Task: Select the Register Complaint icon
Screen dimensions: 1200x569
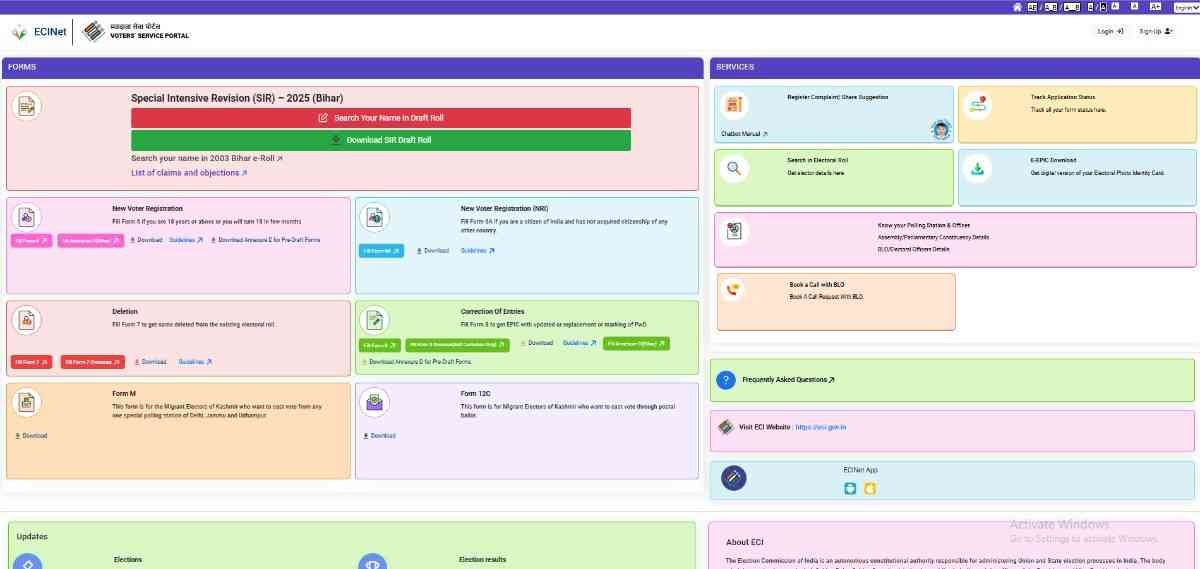Action: tap(734, 104)
